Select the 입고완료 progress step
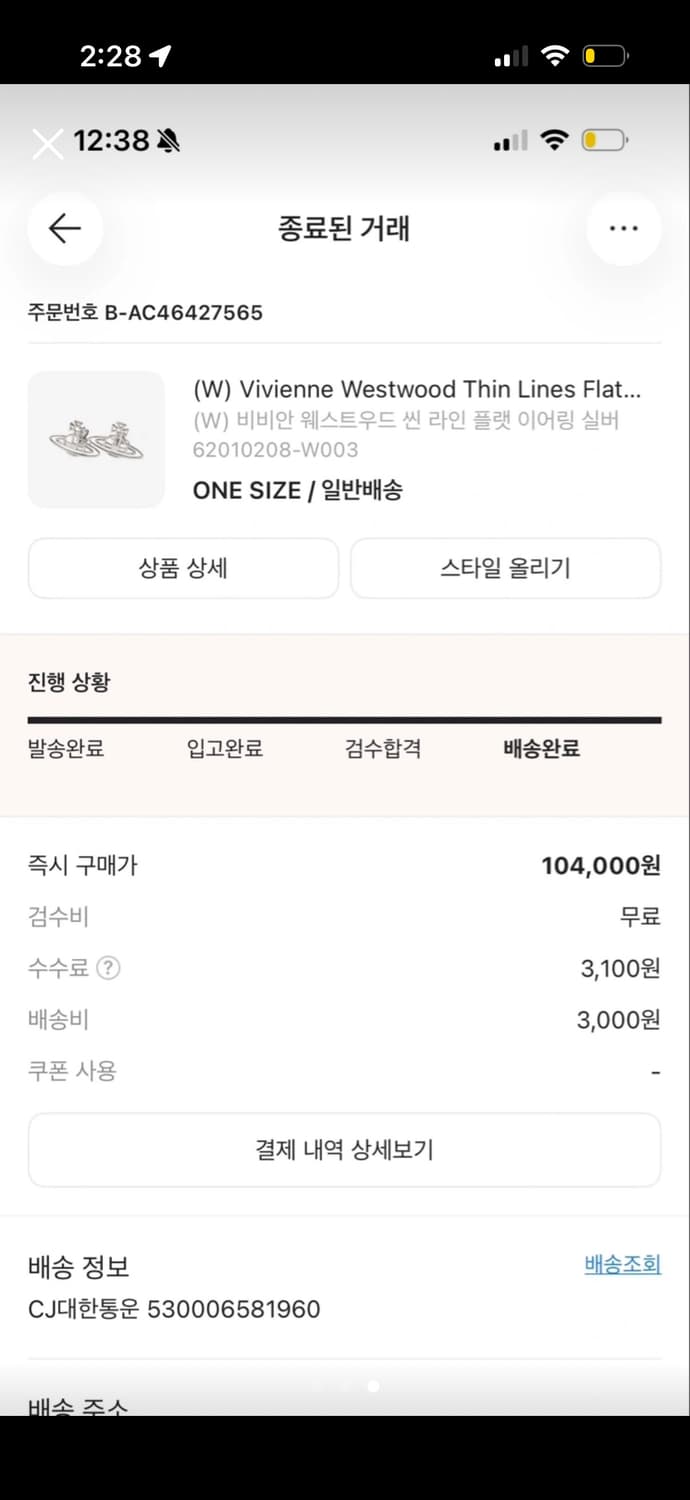Image resolution: width=690 pixels, height=1500 pixels. click(223, 748)
